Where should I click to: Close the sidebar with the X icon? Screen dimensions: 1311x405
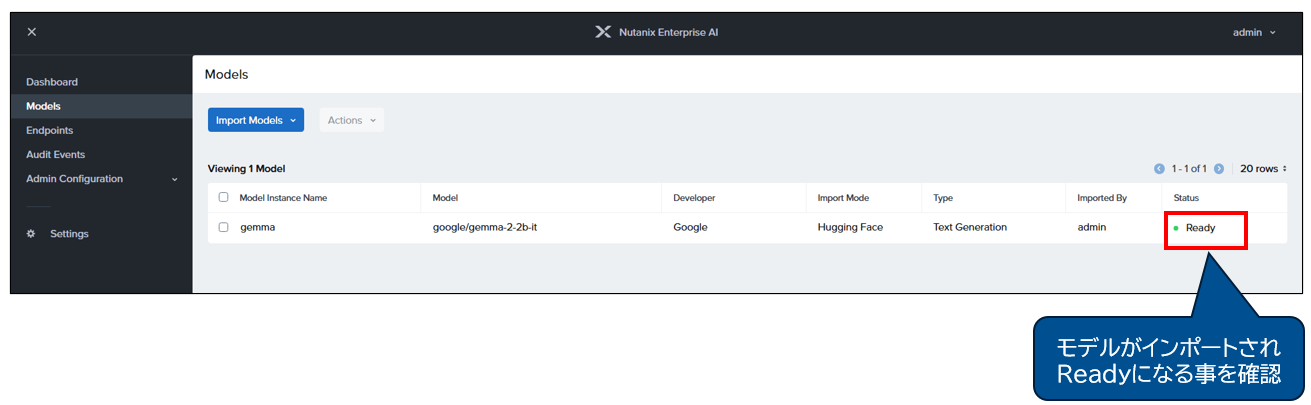pyautogui.click(x=32, y=32)
